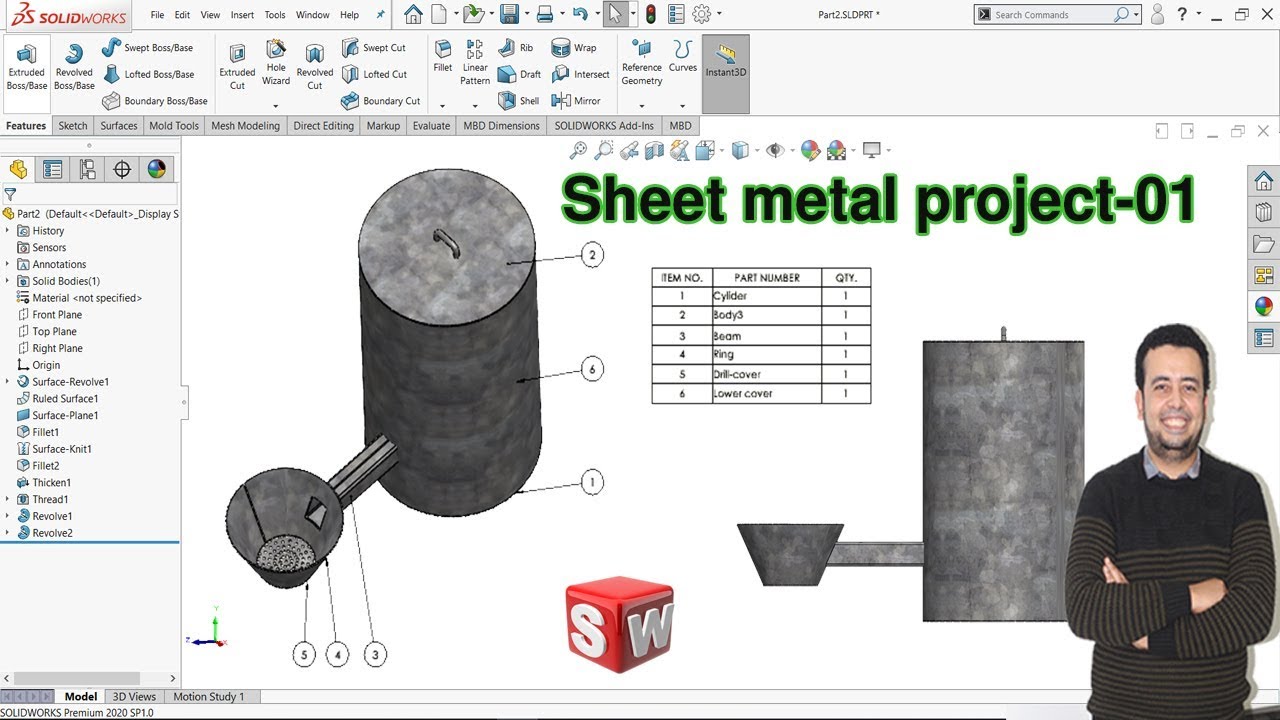Open Reference Geometry tools
The image size is (1280, 720).
642,62
